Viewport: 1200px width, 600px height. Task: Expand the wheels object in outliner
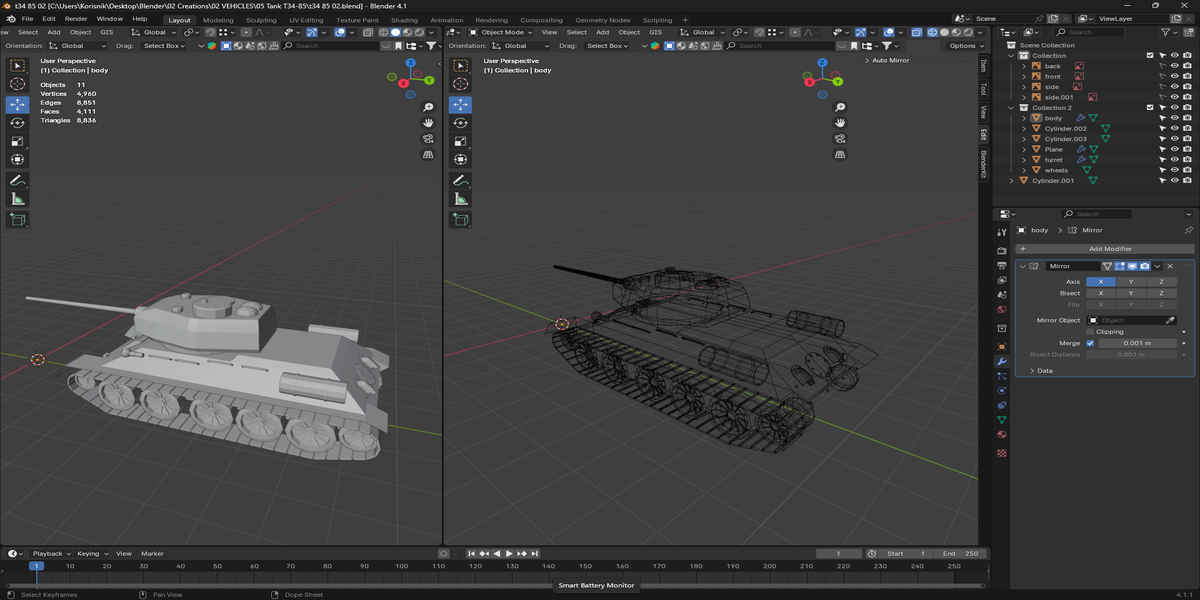(x=1023, y=170)
